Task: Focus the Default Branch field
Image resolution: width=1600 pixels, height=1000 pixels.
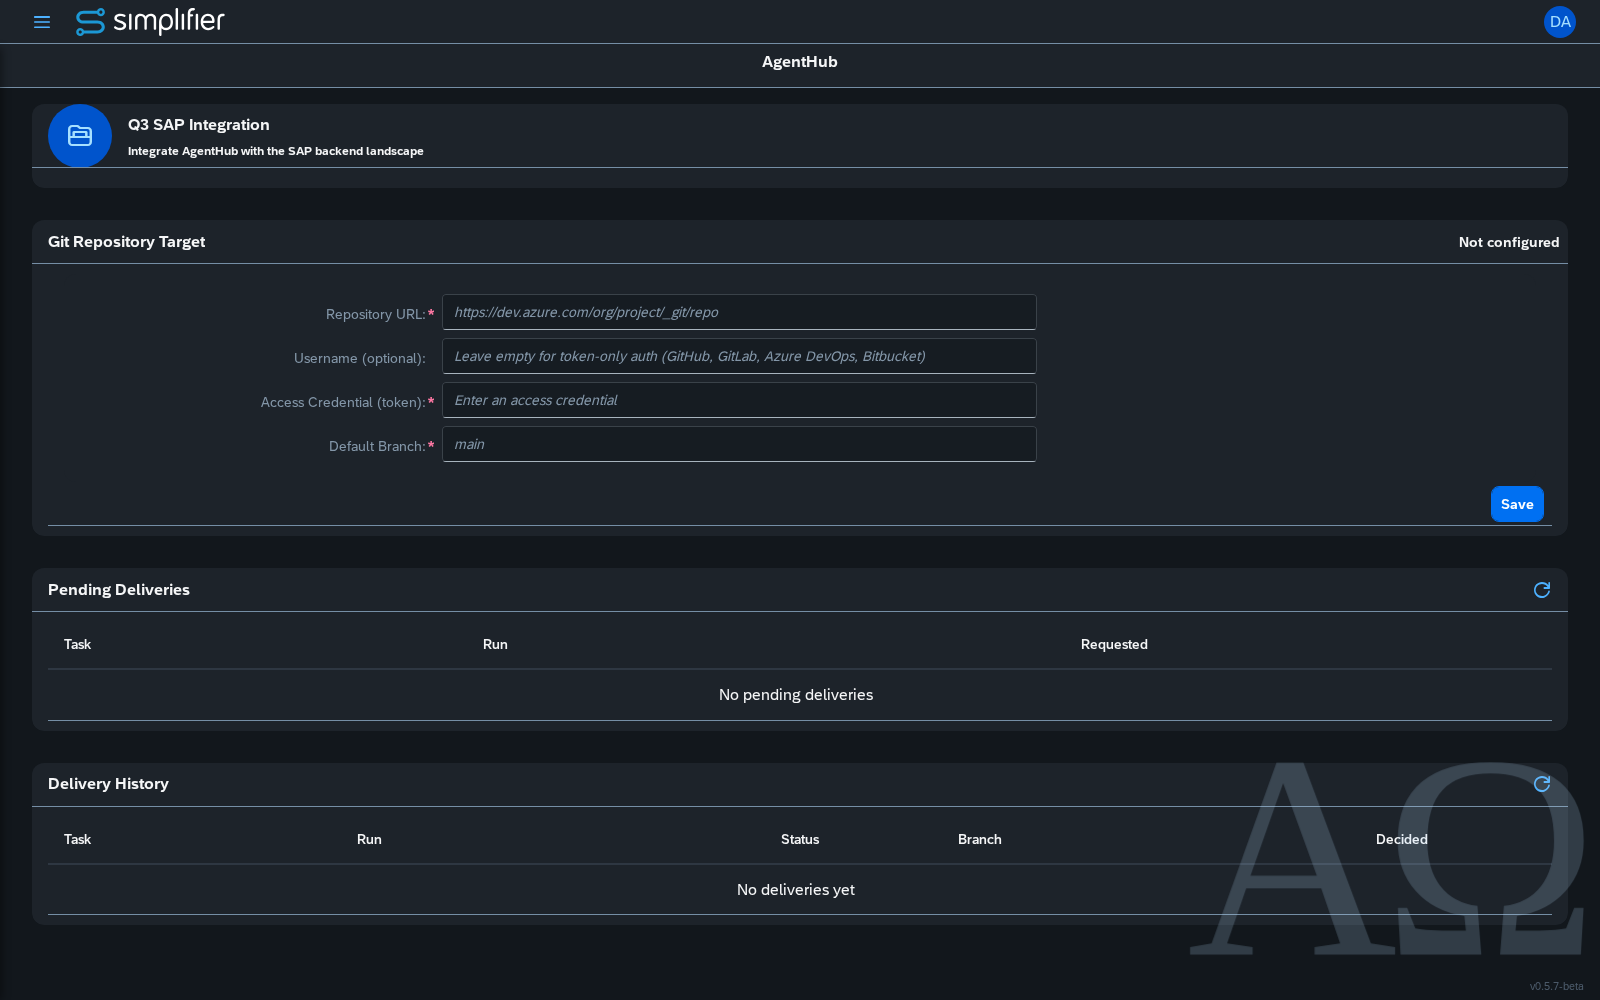Action: point(739,444)
